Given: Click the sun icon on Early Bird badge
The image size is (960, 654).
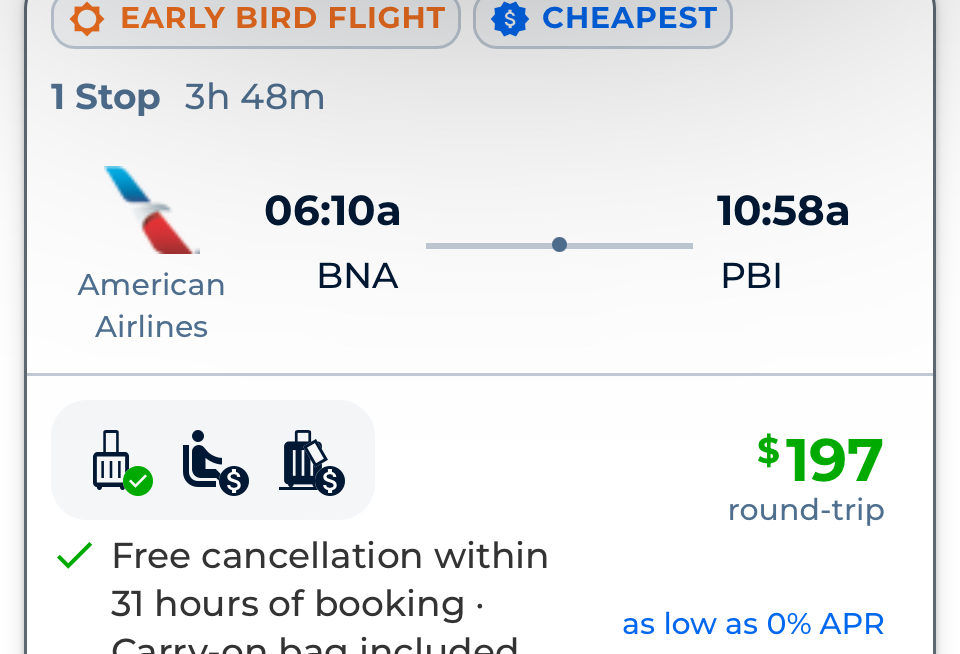Looking at the screenshot, I should pos(87,18).
